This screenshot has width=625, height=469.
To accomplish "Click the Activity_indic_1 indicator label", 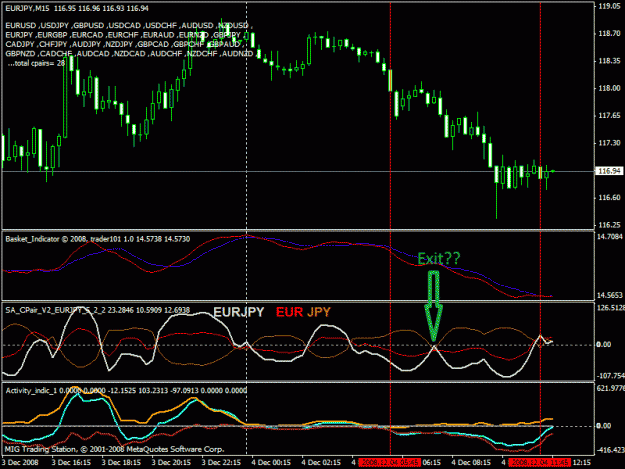I will (126, 391).
